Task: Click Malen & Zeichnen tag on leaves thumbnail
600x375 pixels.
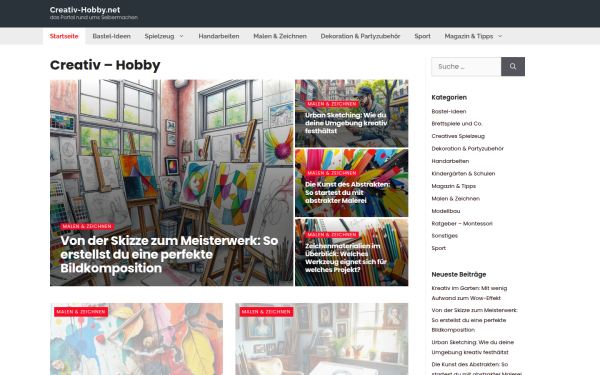Action: [81, 312]
